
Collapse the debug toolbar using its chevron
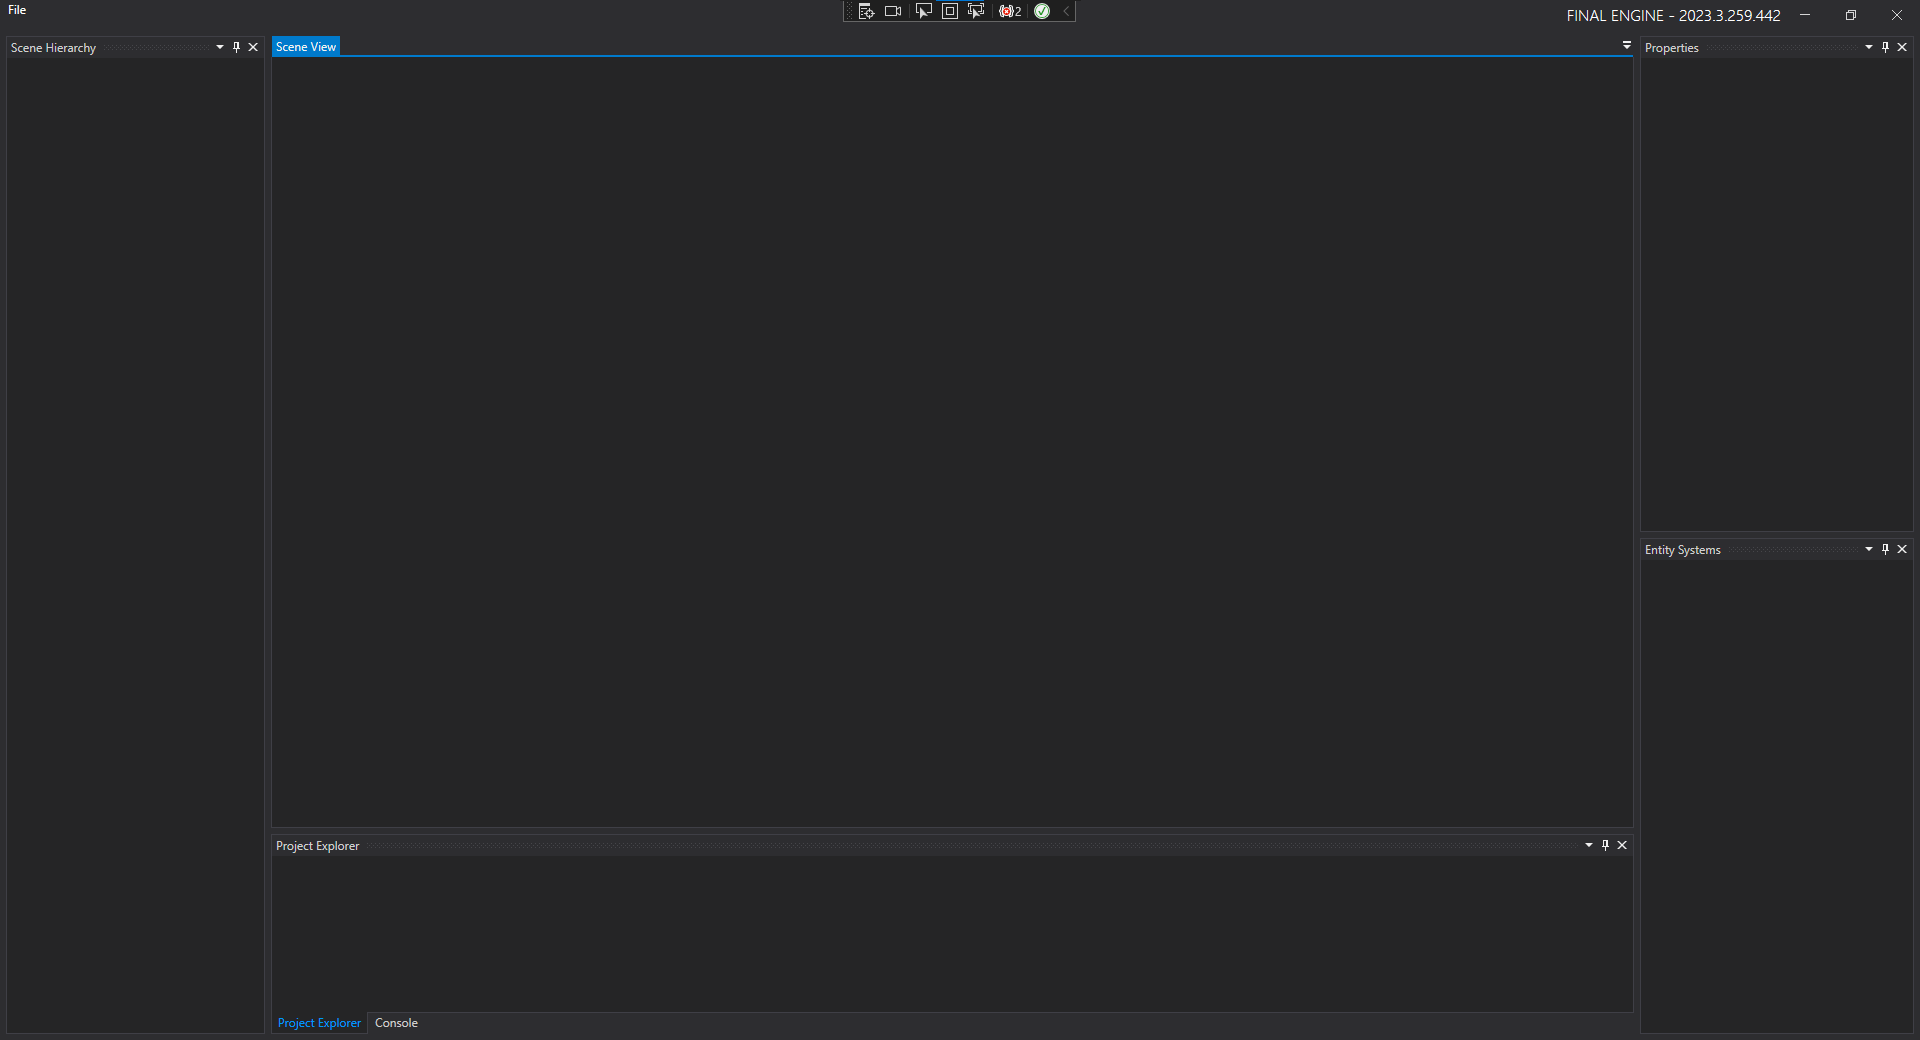click(1066, 11)
